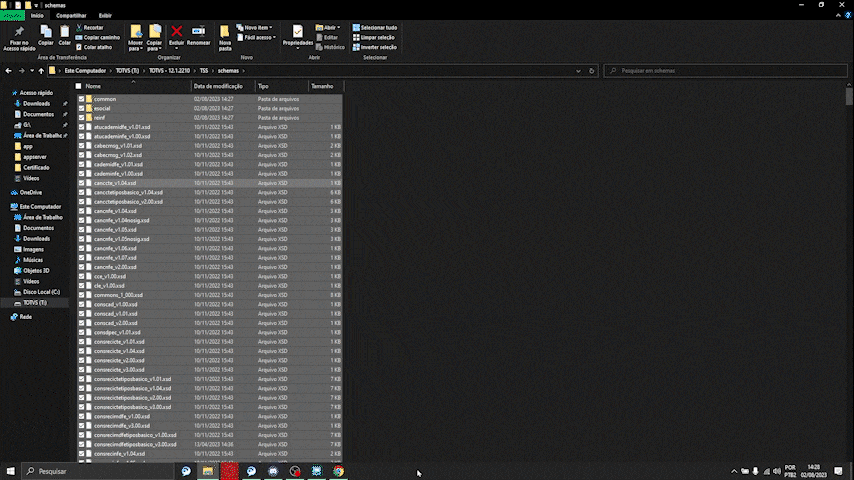Sort by Tamanho column header
854x480 pixels.
point(322,86)
